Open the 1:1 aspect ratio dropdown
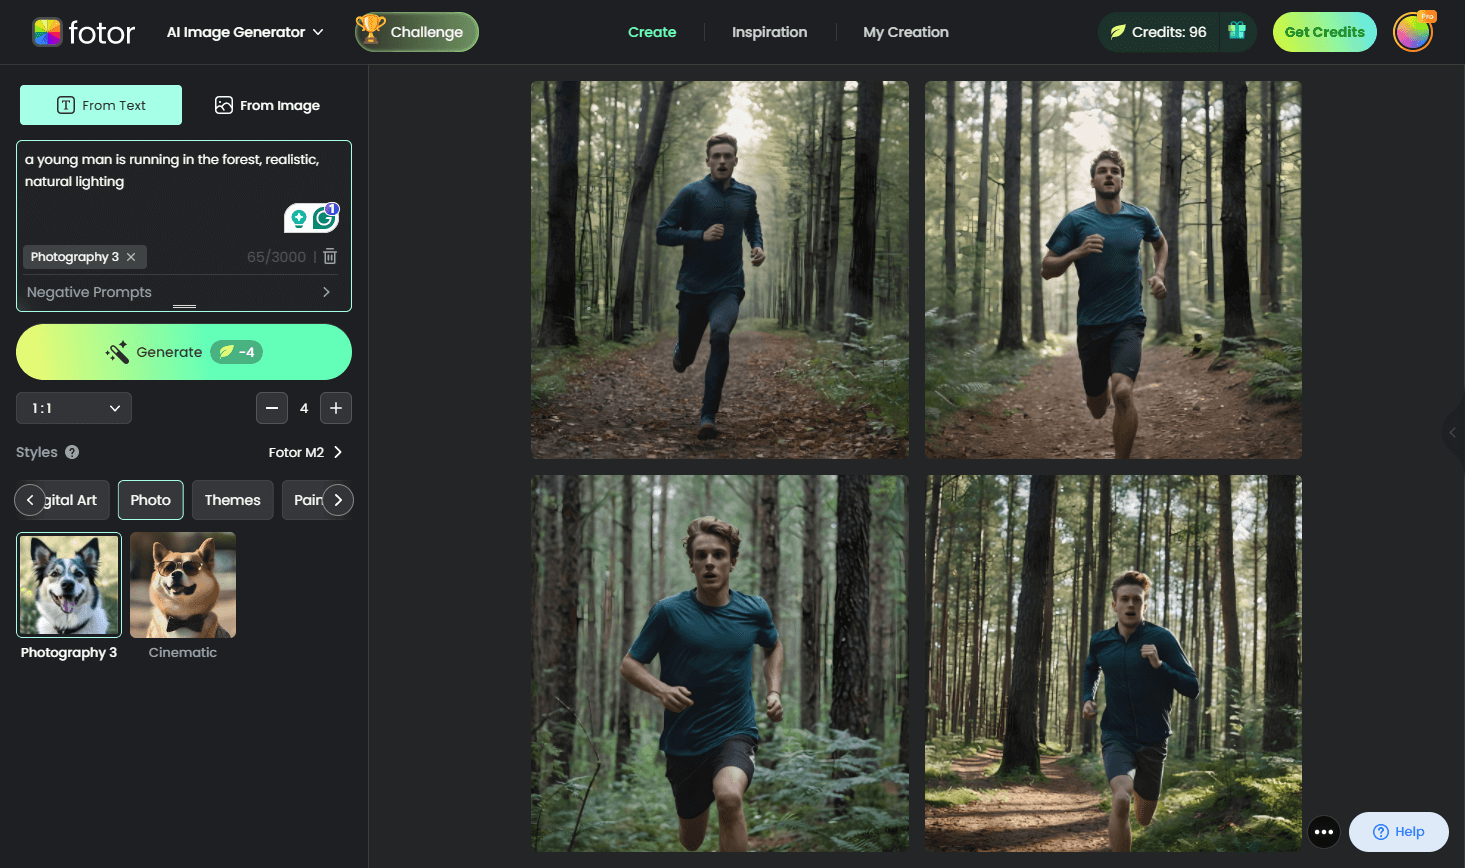1465x868 pixels. (74, 408)
